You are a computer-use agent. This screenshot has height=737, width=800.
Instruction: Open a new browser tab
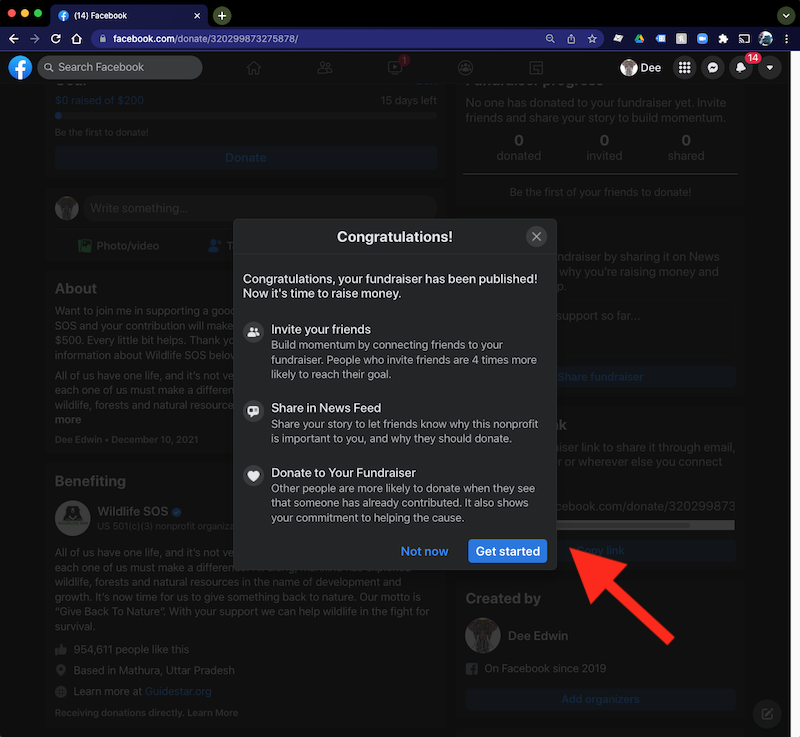click(x=222, y=16)
